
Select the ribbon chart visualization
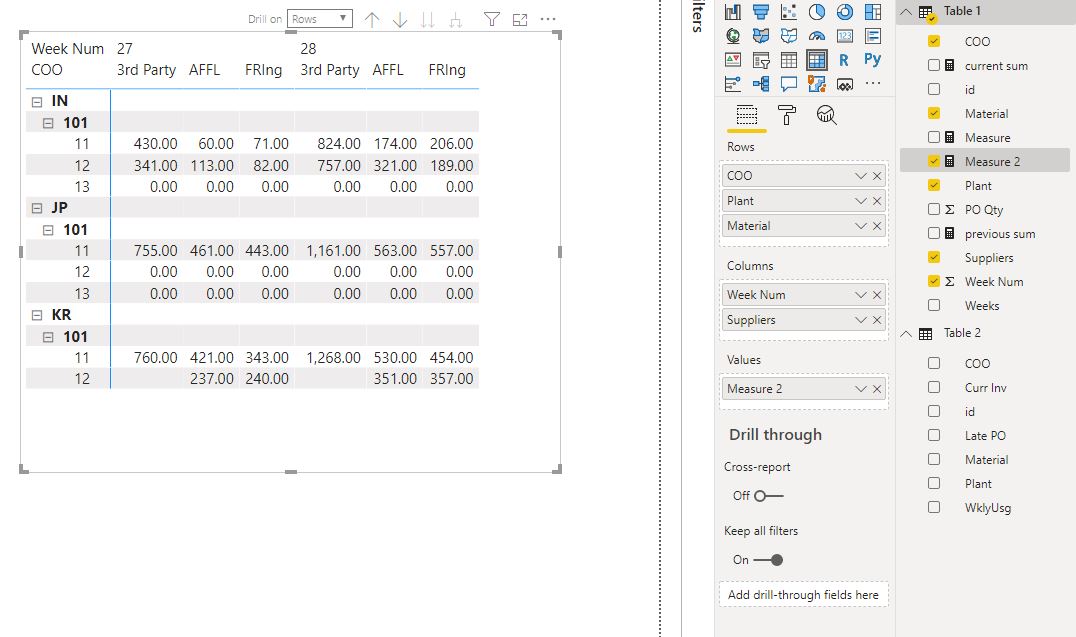point(733,12)
